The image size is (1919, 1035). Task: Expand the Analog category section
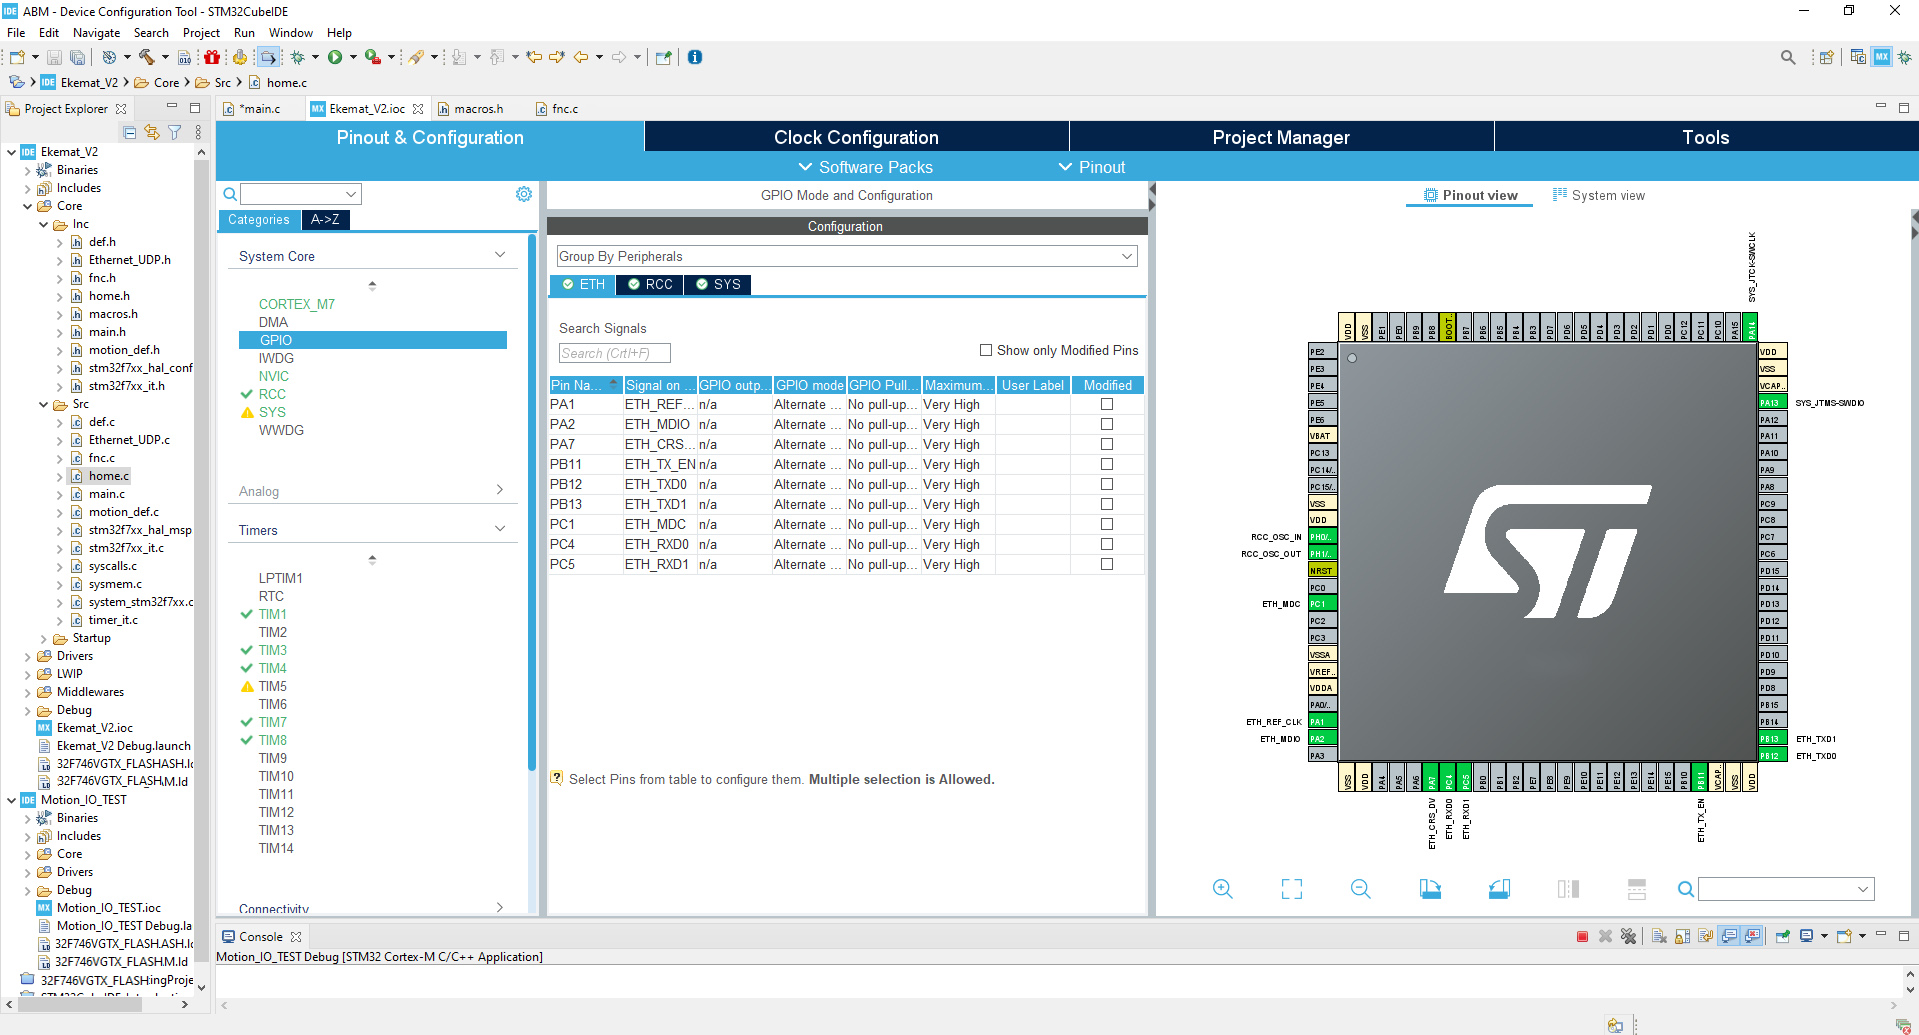(x=371, y=491)
